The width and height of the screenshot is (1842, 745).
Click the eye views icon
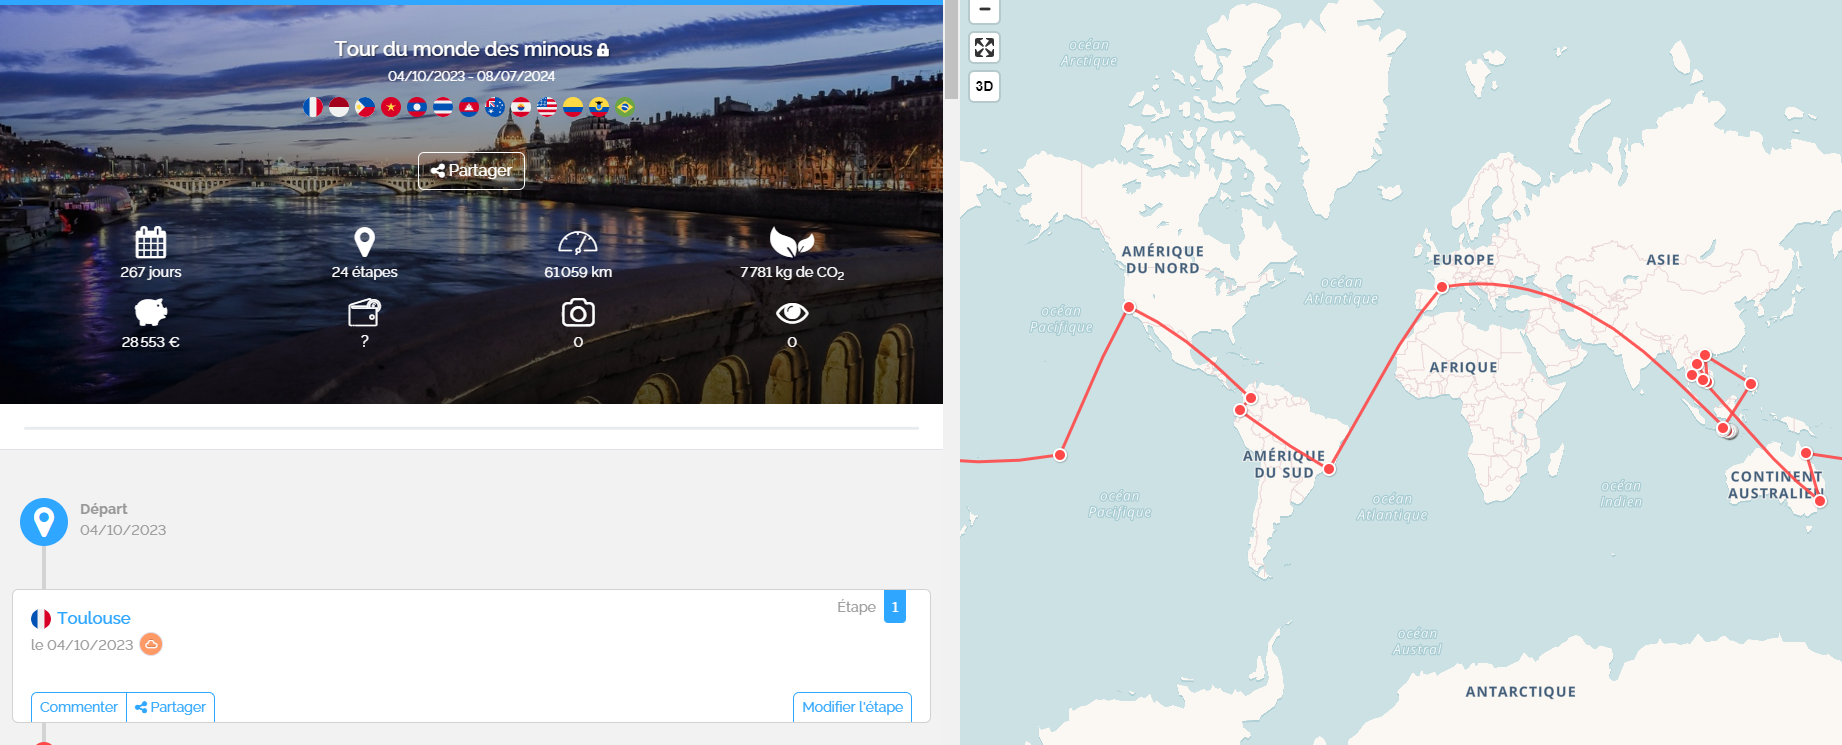[x=792, y=313]
